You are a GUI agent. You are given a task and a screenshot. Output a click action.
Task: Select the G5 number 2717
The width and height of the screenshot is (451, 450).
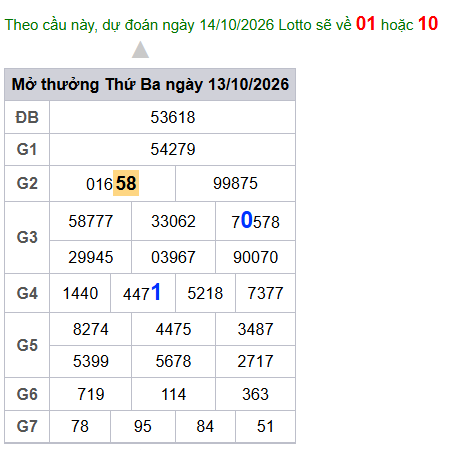pos(255,361)
